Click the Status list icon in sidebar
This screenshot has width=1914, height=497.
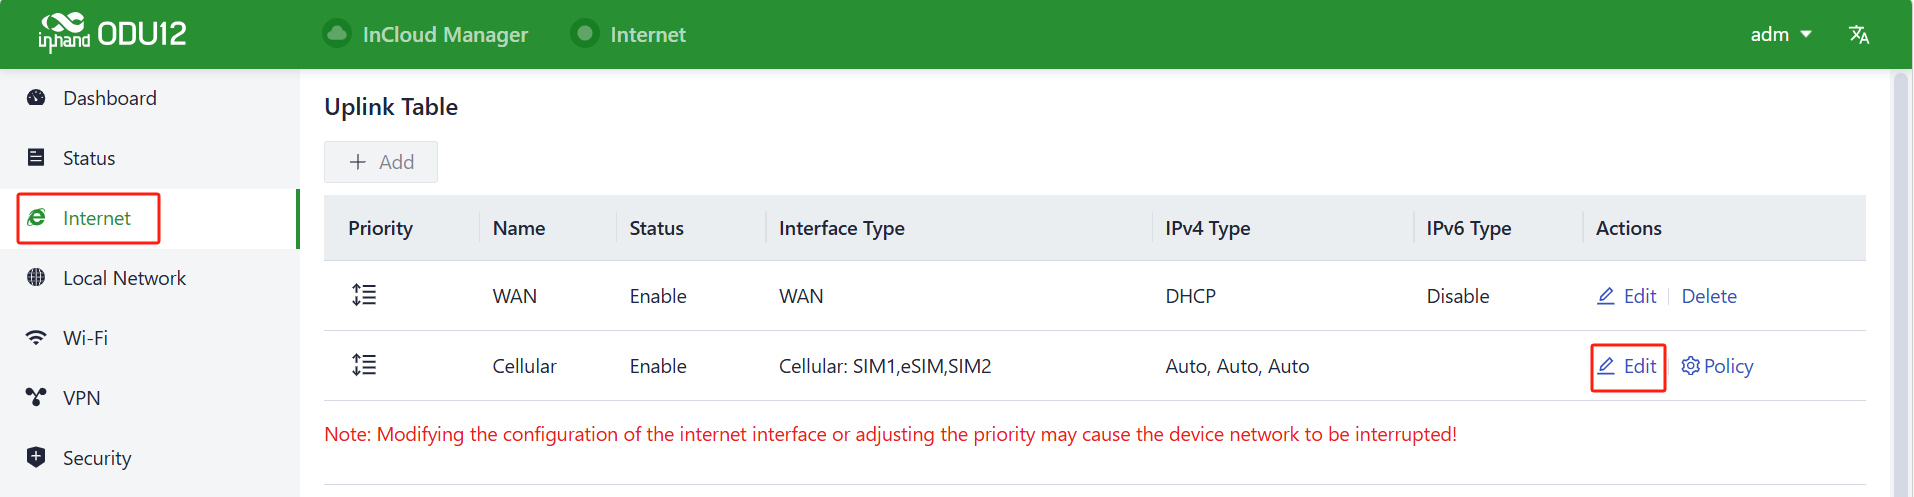tap(36, 158)
